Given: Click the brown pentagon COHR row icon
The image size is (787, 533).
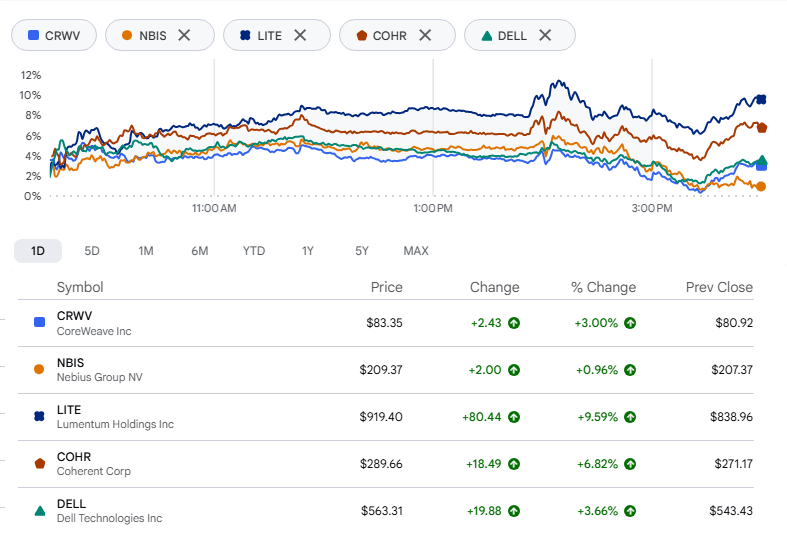Looking at the screenshot, I should 40,463.
